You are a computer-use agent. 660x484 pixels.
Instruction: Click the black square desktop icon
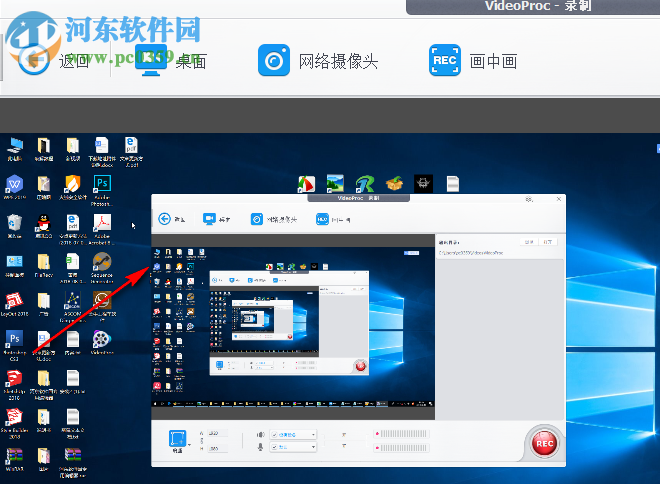click(x=423, y=183)
